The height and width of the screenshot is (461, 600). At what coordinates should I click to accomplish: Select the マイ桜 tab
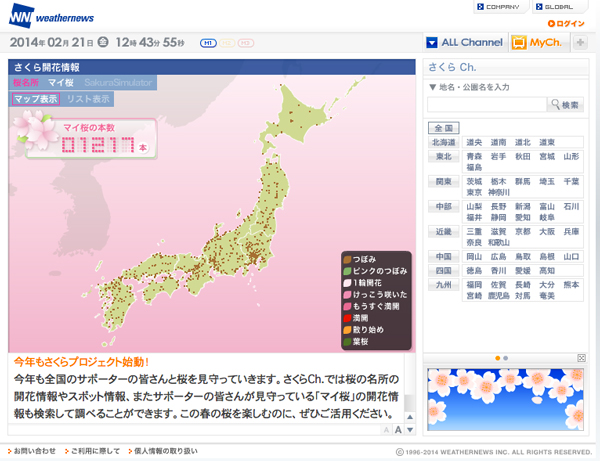(61, 82)
